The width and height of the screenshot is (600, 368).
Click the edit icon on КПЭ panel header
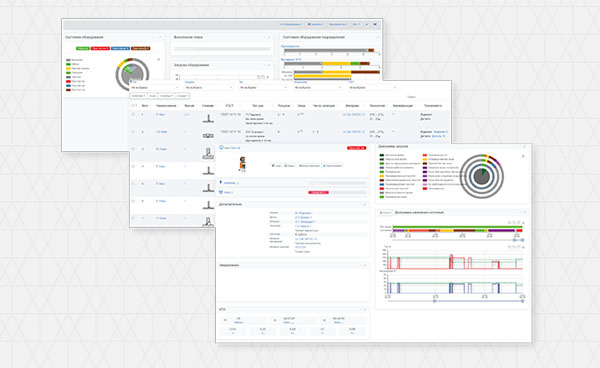click(365, 309)
